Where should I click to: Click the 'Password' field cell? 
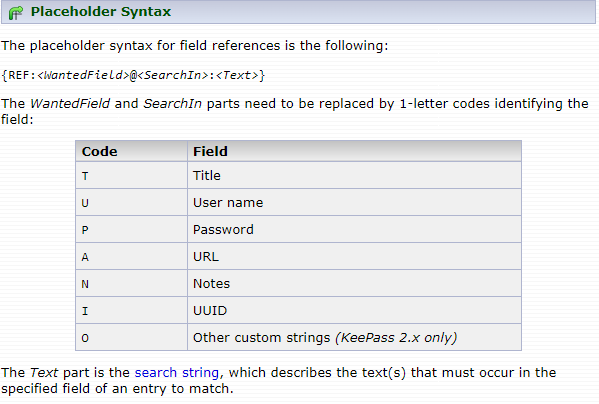354,230
